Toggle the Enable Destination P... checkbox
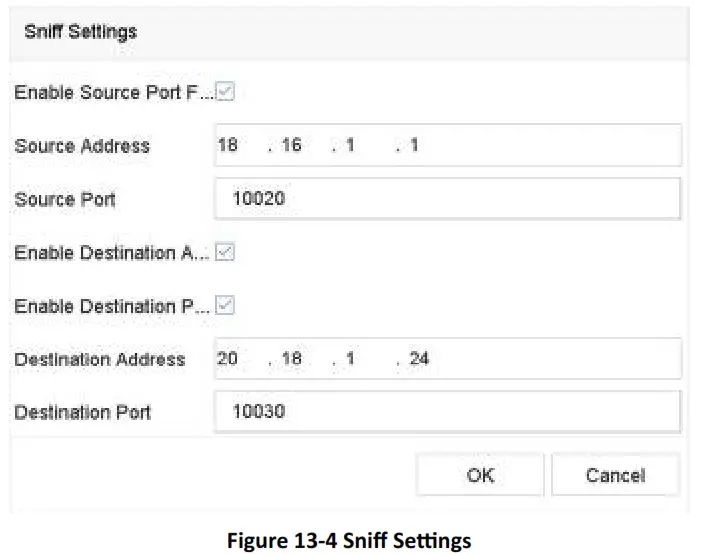Screen dimensions: 704x555 click(x=225, y=306)
